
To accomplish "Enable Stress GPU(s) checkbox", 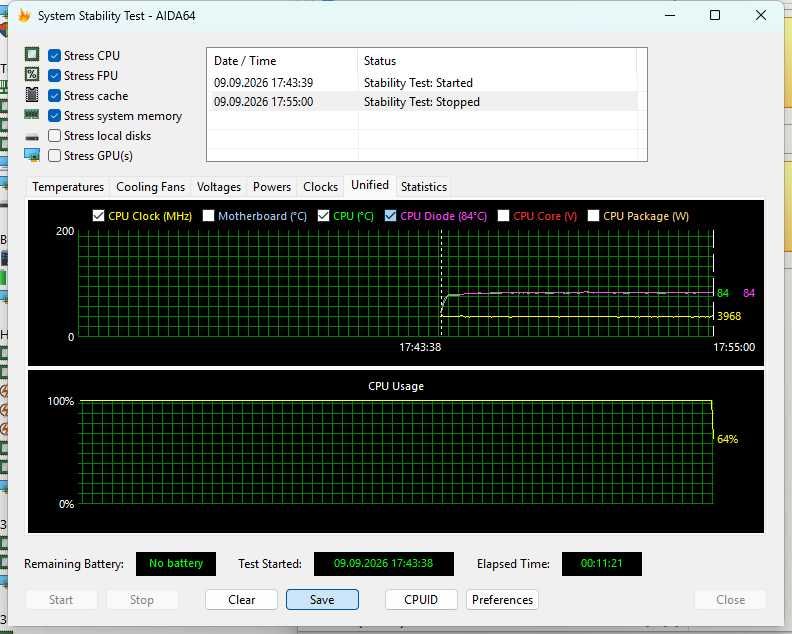I will click(55, 156).
